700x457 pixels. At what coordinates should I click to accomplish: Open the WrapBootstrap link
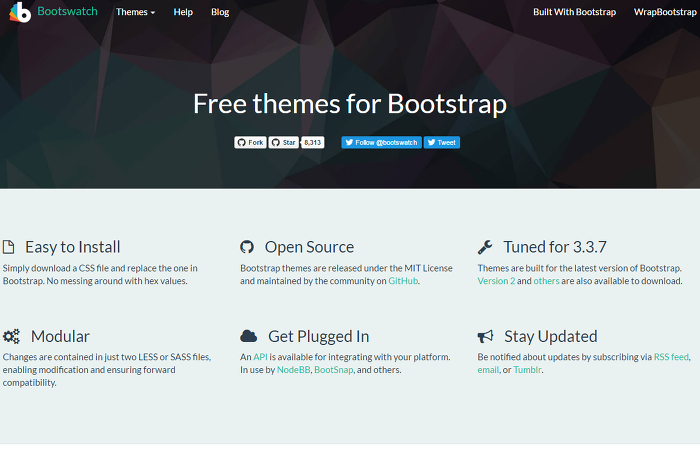(665, 12)
